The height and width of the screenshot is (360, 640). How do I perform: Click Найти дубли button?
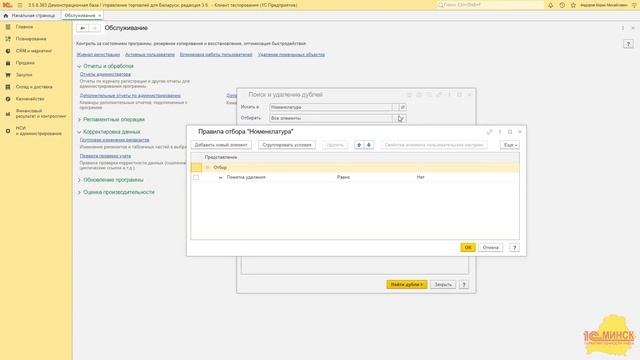click(x=407, y=285)
